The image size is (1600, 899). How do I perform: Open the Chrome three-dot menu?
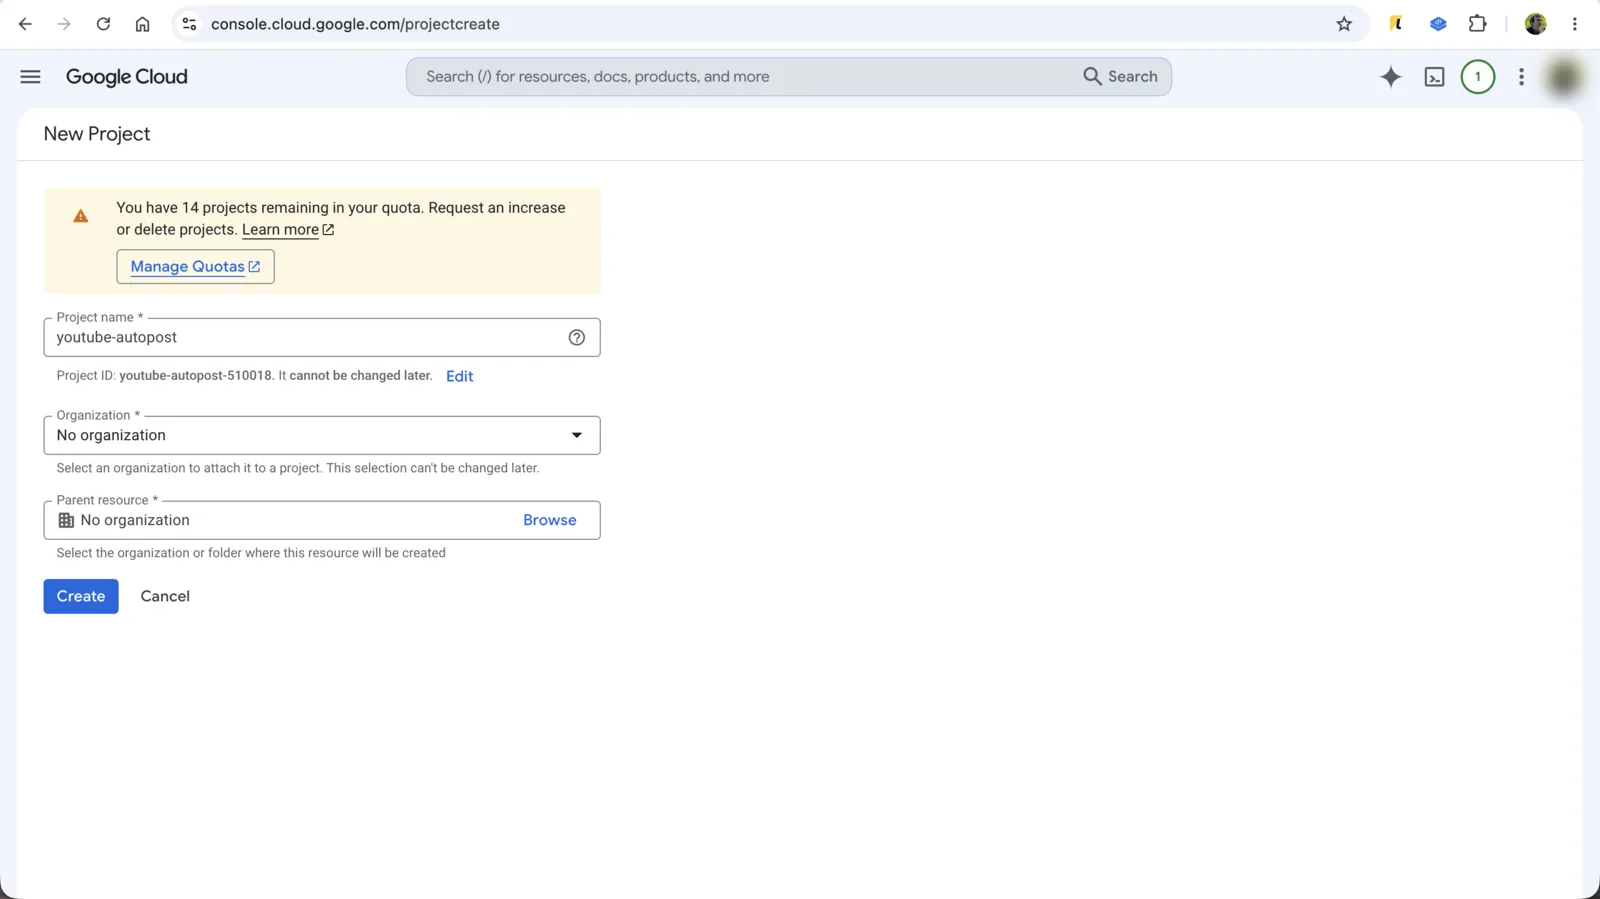point(1575,24)
